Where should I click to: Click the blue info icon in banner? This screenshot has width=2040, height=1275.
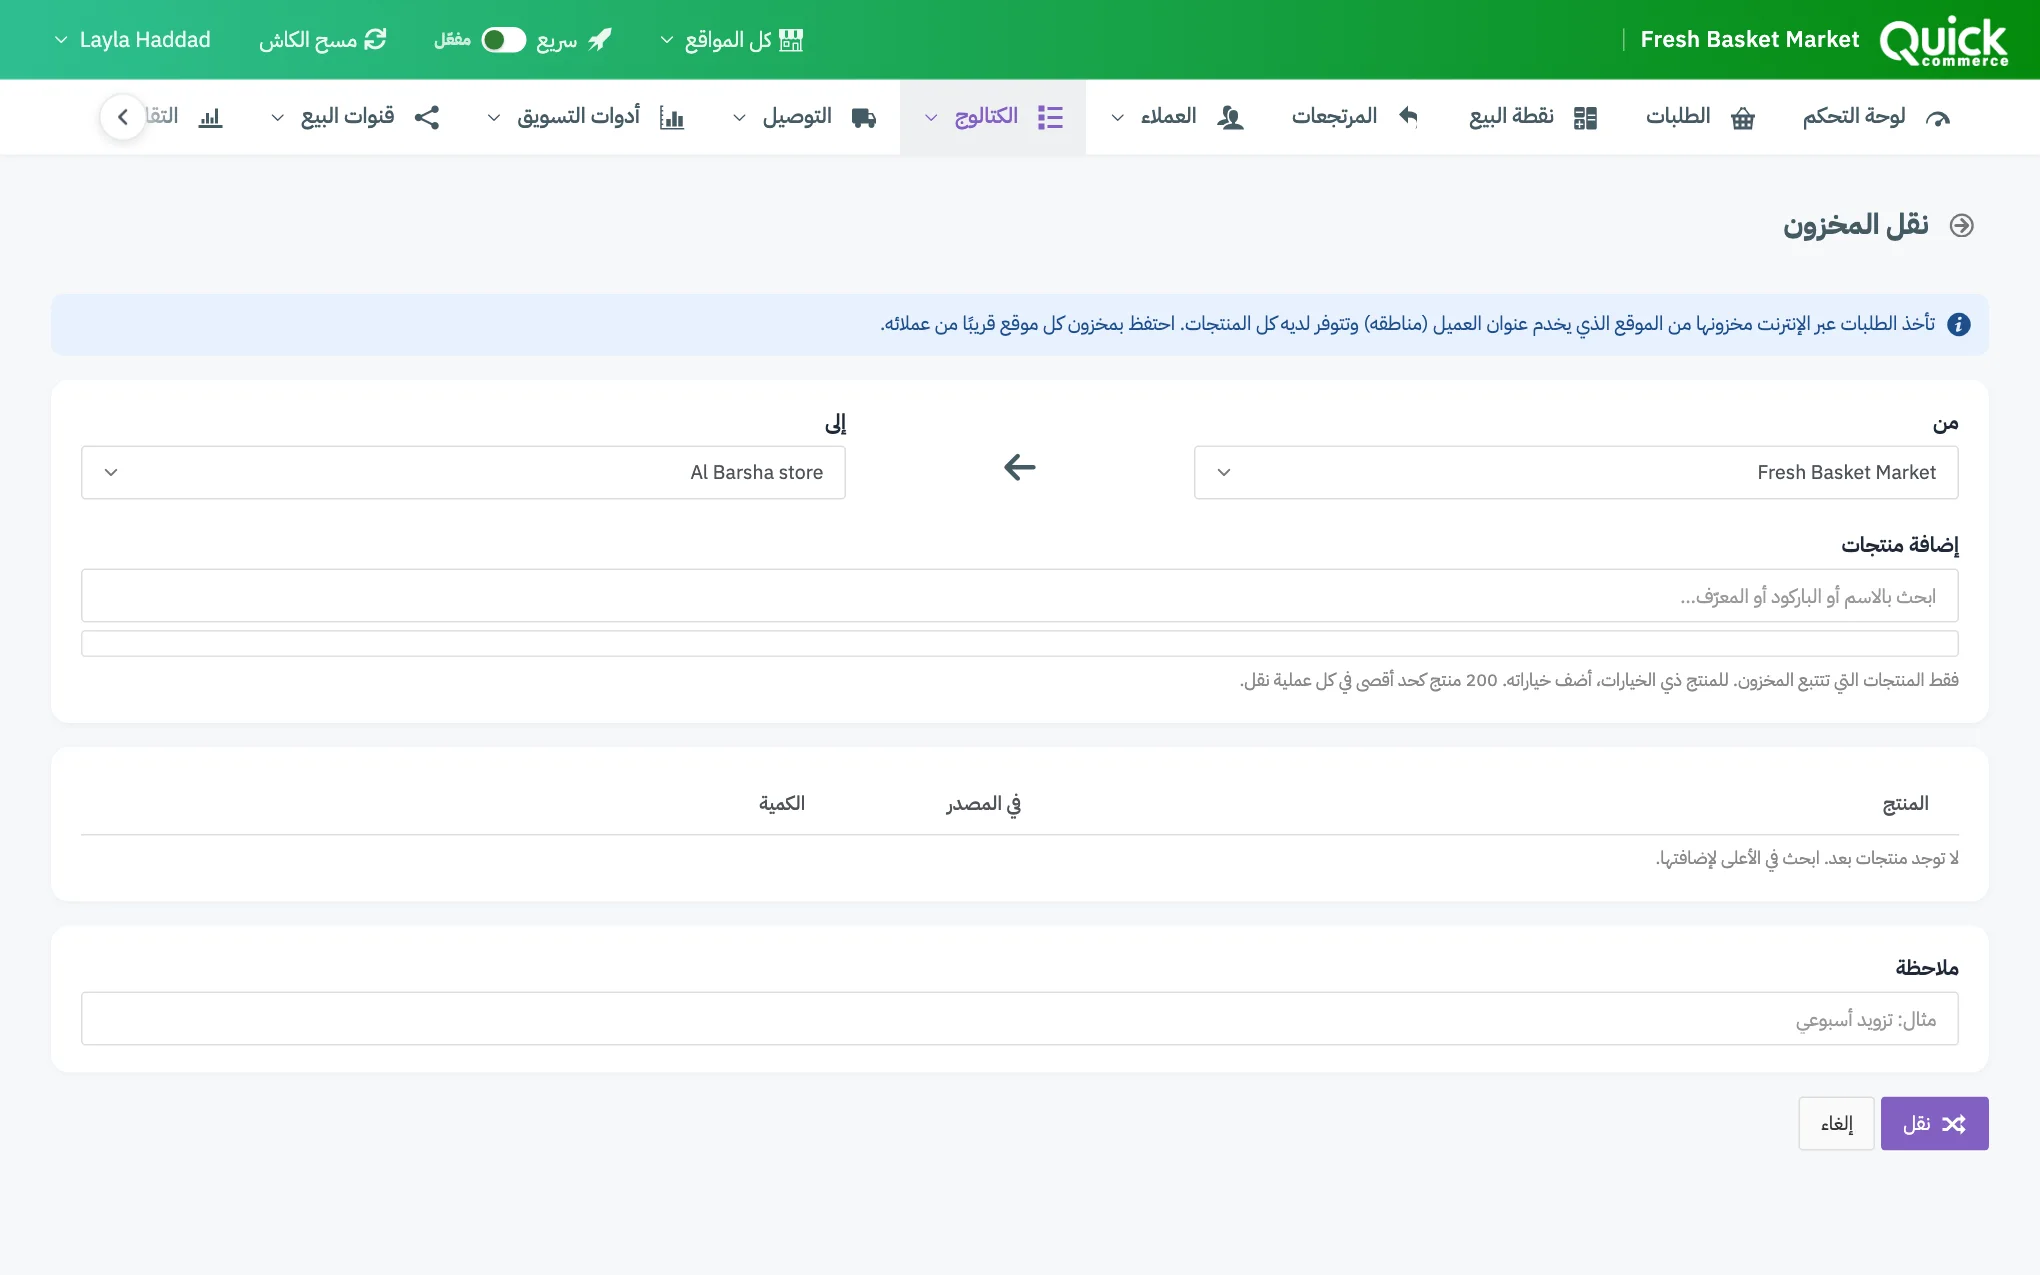[x=1959, y=324]
